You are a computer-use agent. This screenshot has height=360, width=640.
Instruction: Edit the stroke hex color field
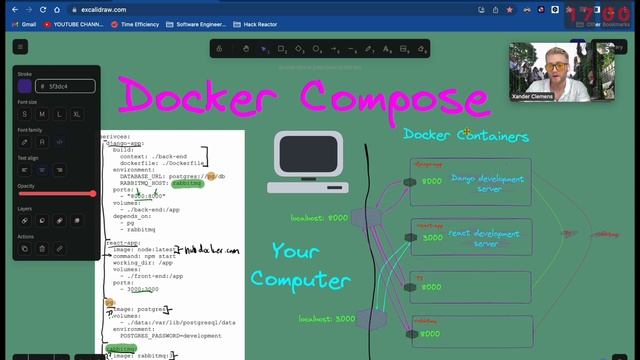[x=65, y=86]
